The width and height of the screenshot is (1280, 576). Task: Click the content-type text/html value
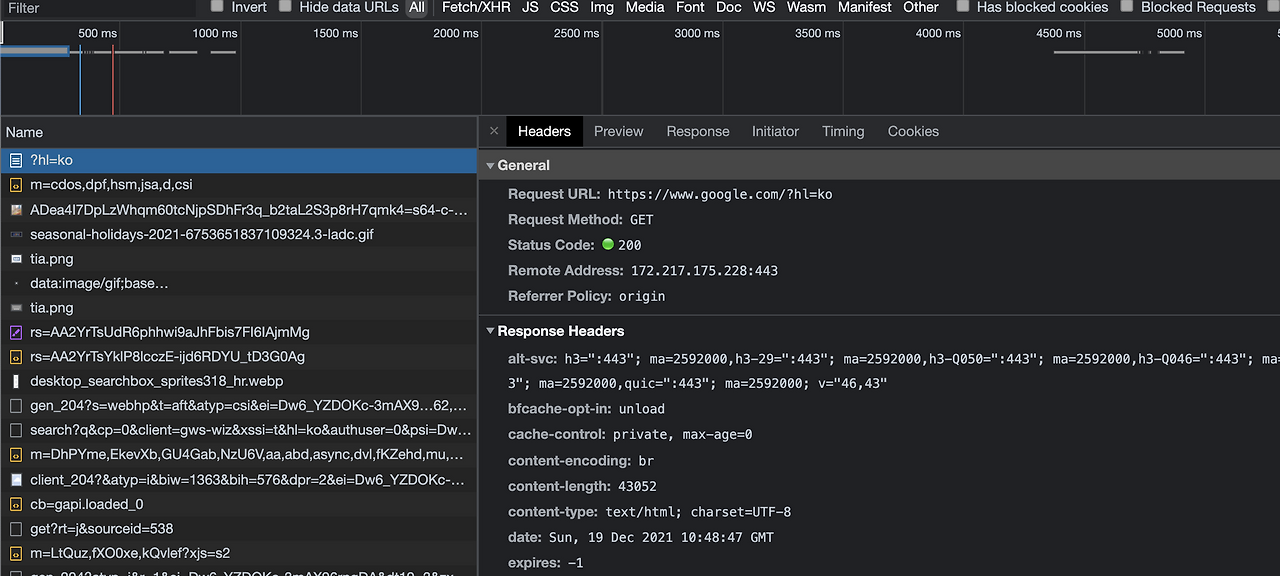pos(698,512)
